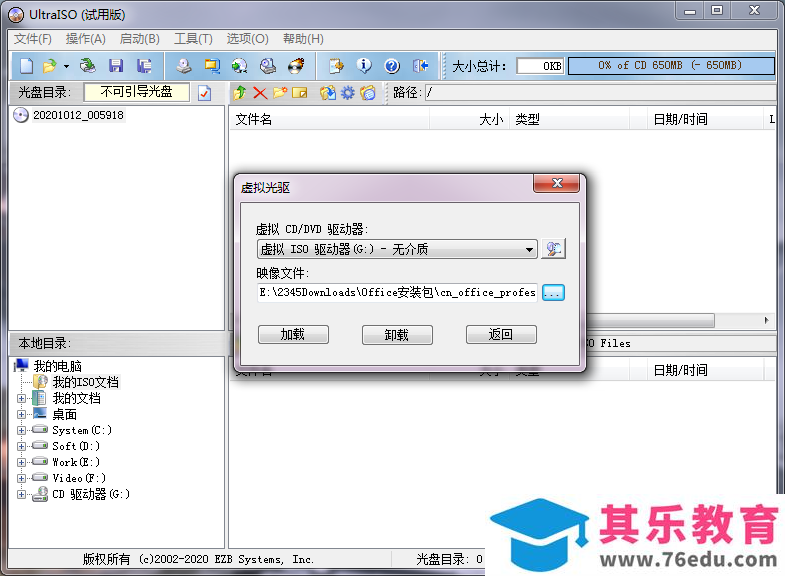Screen dimensions: 785x576
Task: Click the 文件名 column header in disc list
Action: 329,119
